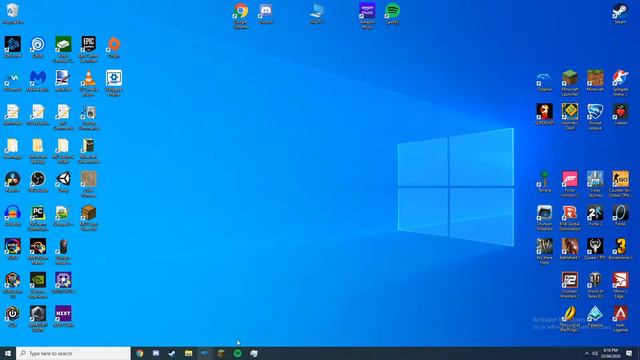
Task: Open the DaVinci Resolve desktop shortcut
Action: 13,182
